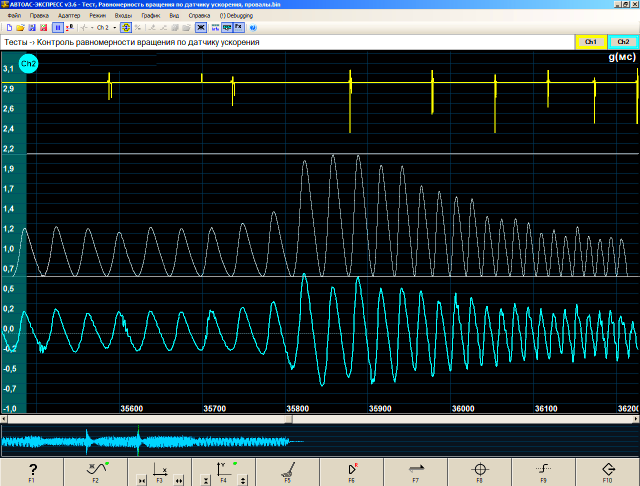Click the F1 help question mark button
The height and width of the screenshot is (486, 640).
pyautogui.click(x=31, y=470)
